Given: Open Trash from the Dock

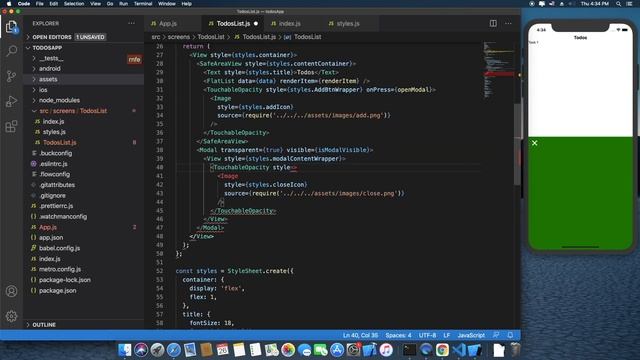Looking at the screenshot, I should tap(516, 350).
